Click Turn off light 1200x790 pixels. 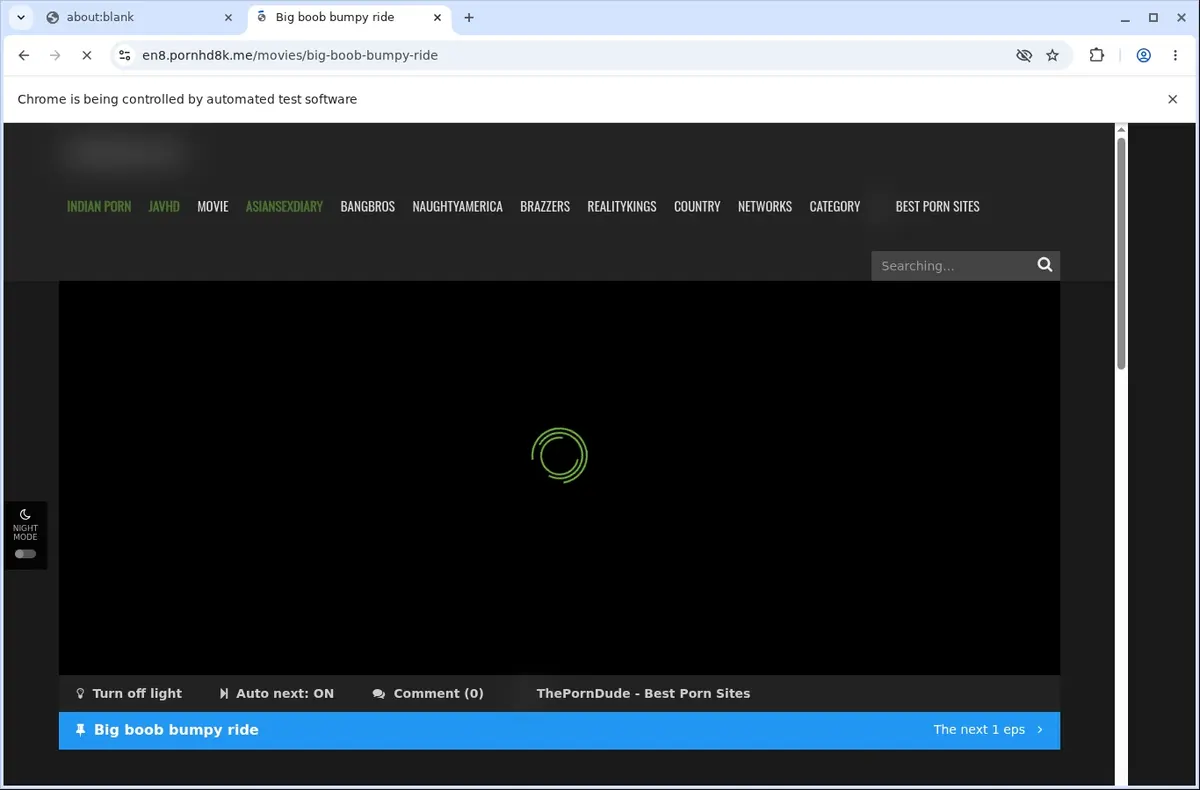129,693
